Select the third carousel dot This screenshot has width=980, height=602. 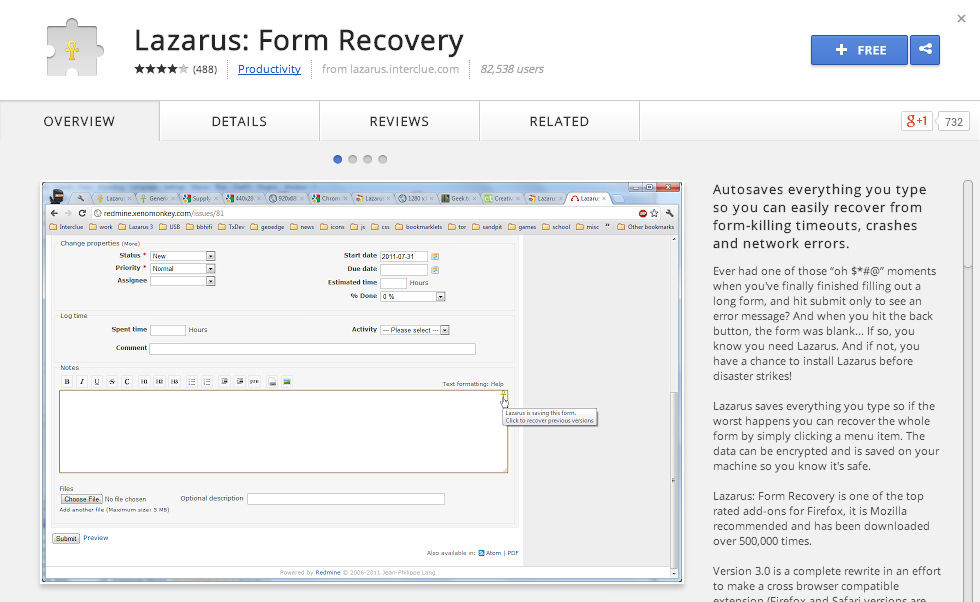(x=368, y=159)
